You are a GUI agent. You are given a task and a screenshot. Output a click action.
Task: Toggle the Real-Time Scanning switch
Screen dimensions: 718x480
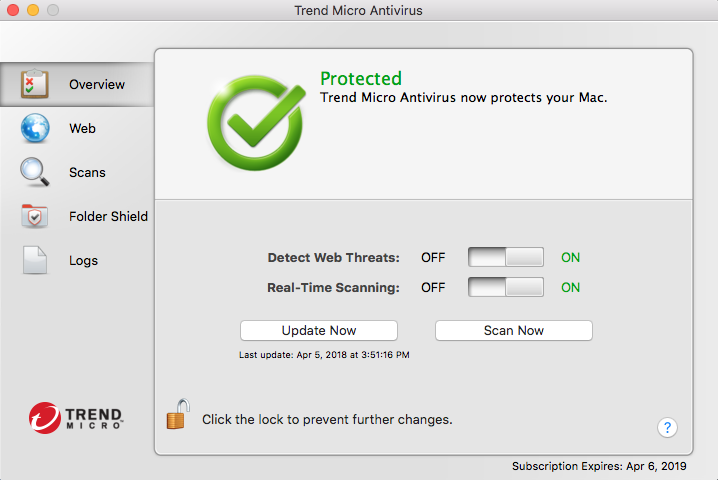[x=506, y=287]
